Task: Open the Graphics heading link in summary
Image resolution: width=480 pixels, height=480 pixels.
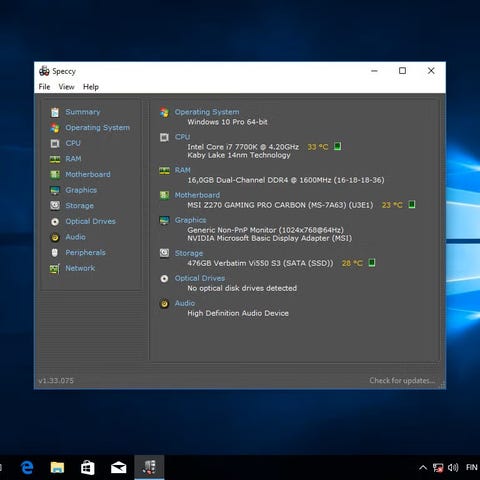Action: [190, 220]
